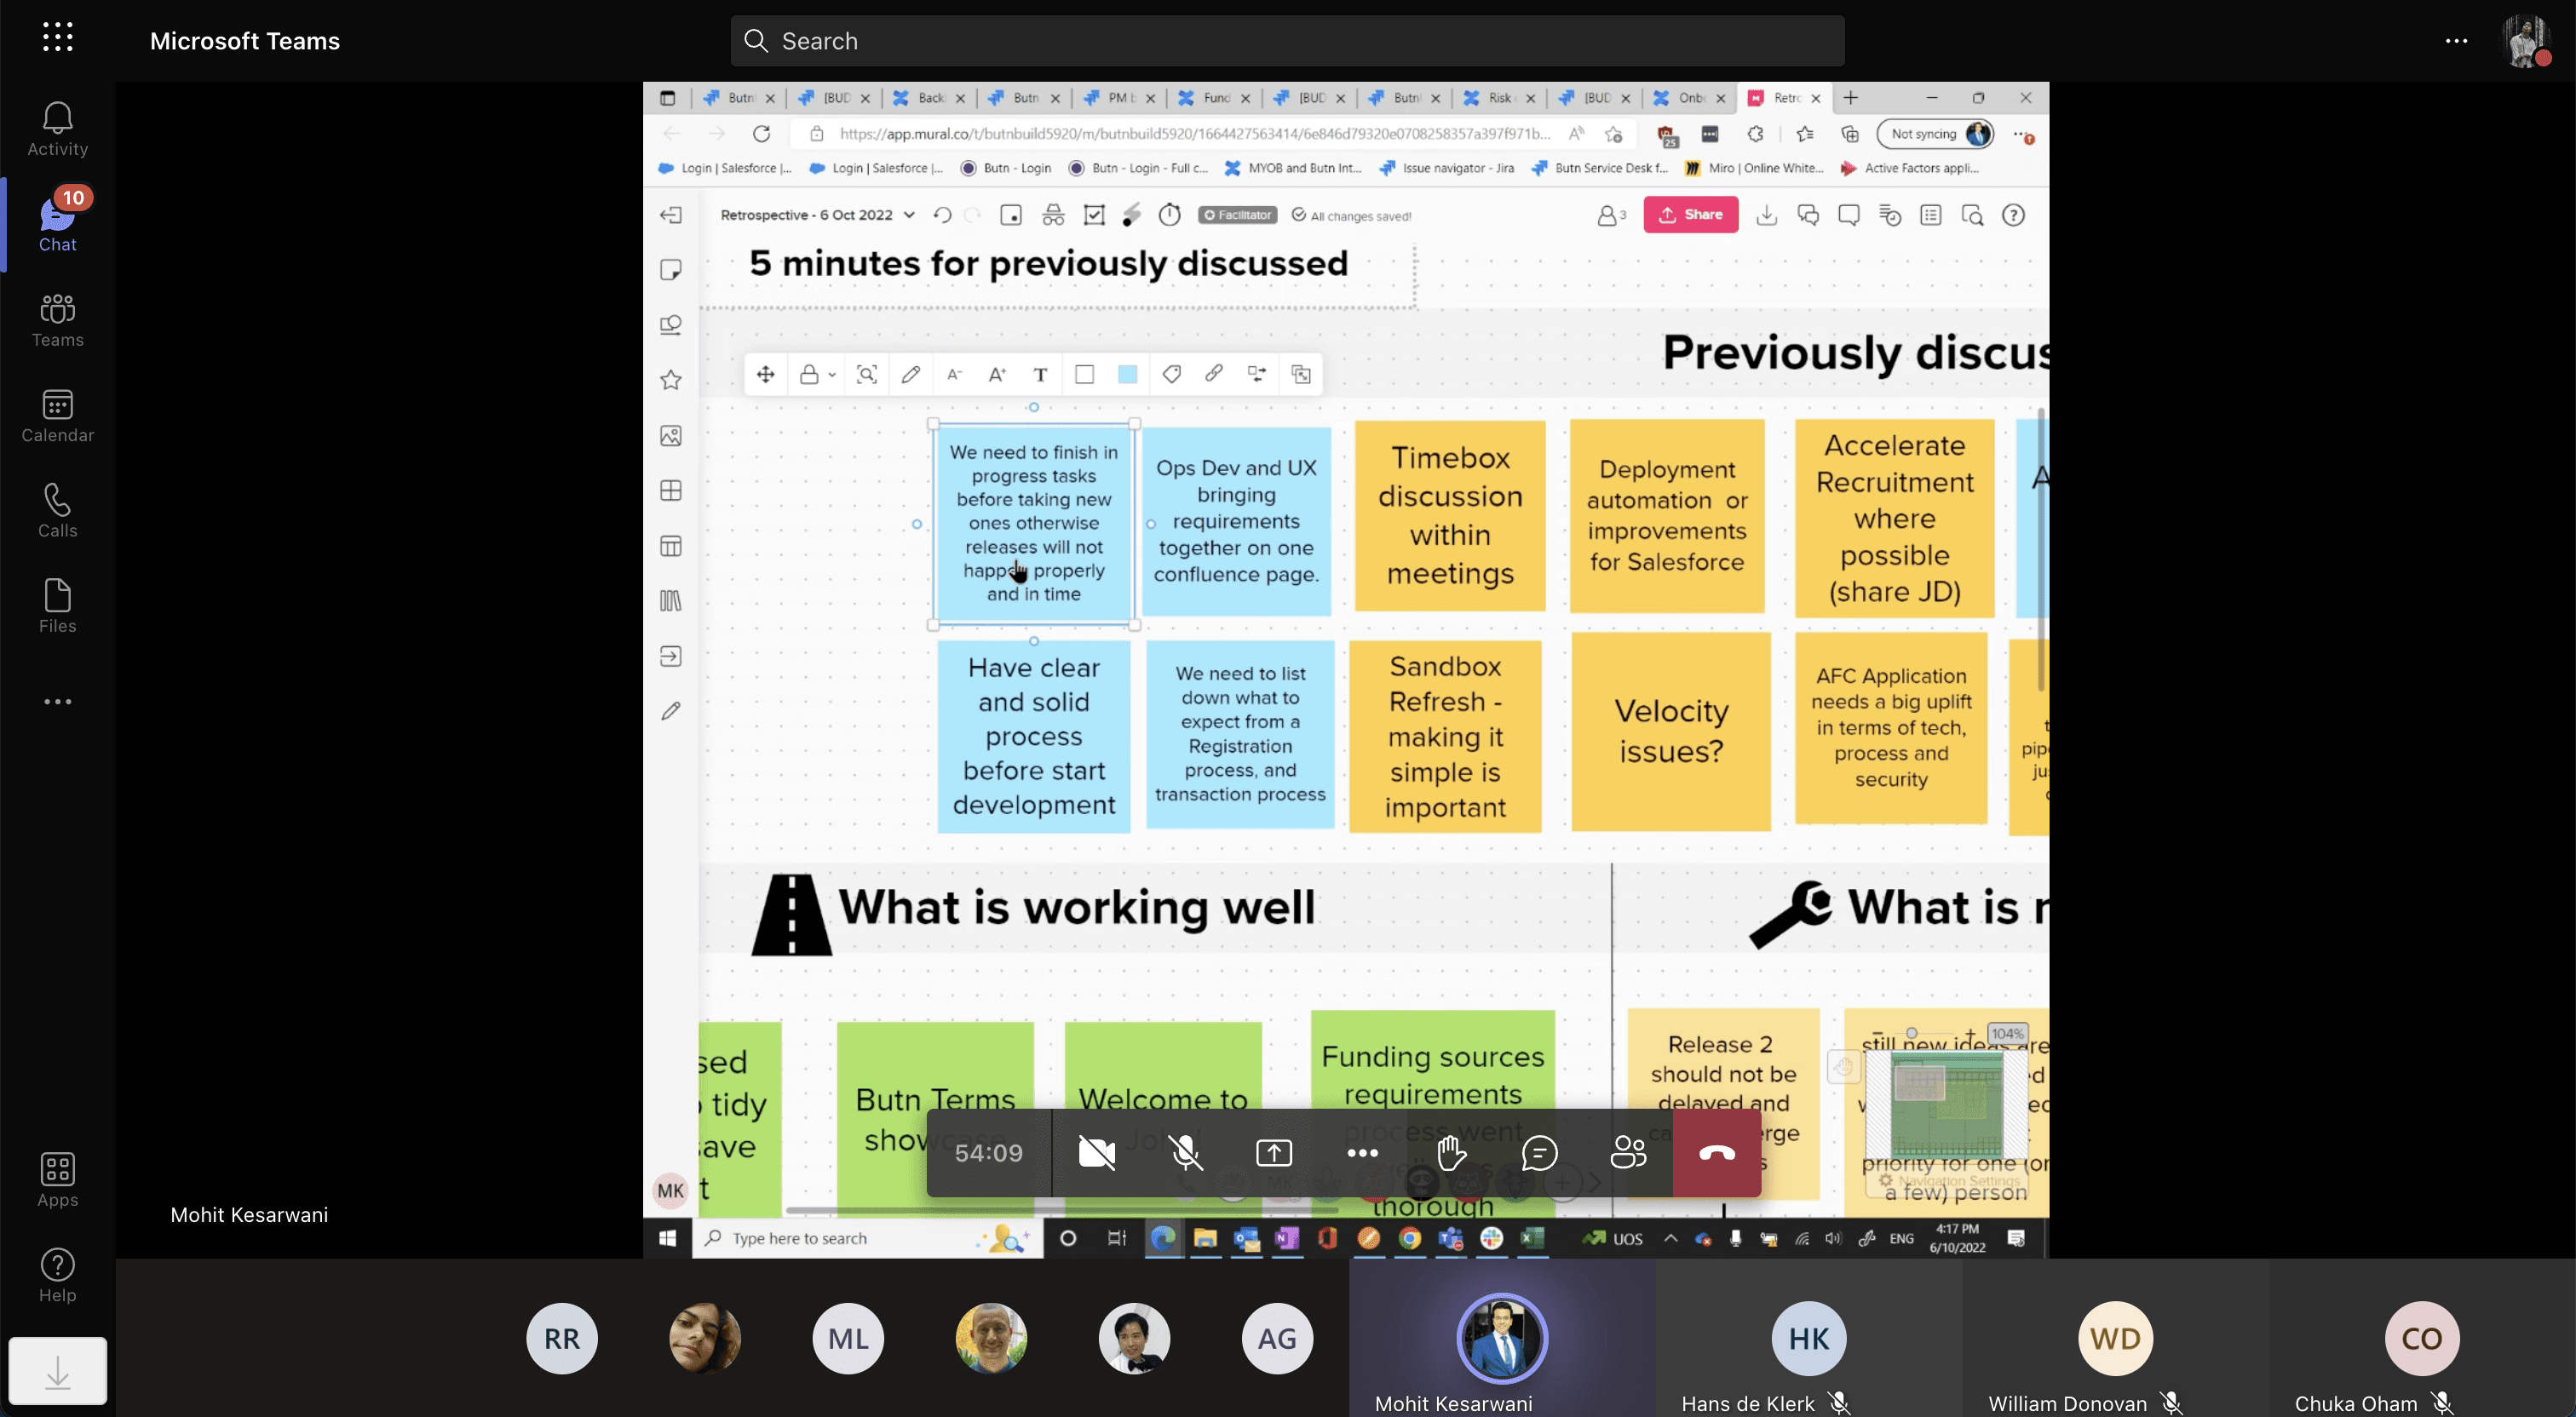The image size is (2576, 1417).
Task: Expand the sidebar more apps ellipsis
Action: (x=57, y=702)
